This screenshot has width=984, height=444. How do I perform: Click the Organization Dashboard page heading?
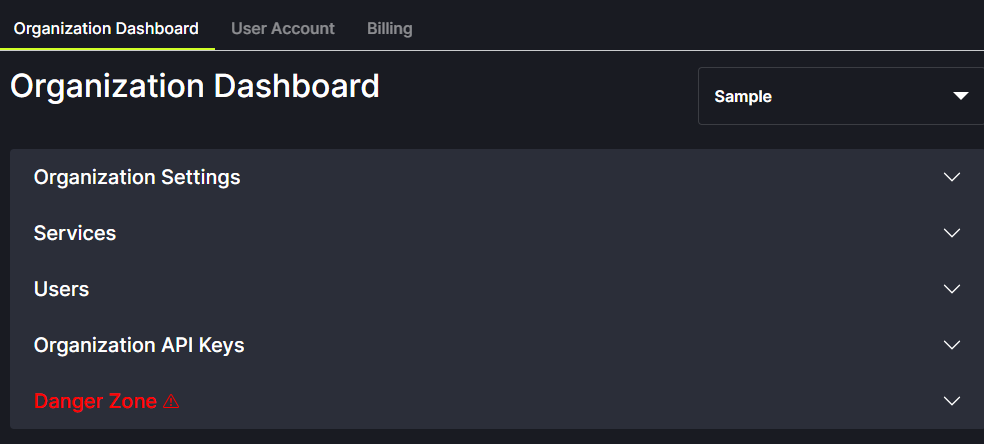(x=195, y=86)
